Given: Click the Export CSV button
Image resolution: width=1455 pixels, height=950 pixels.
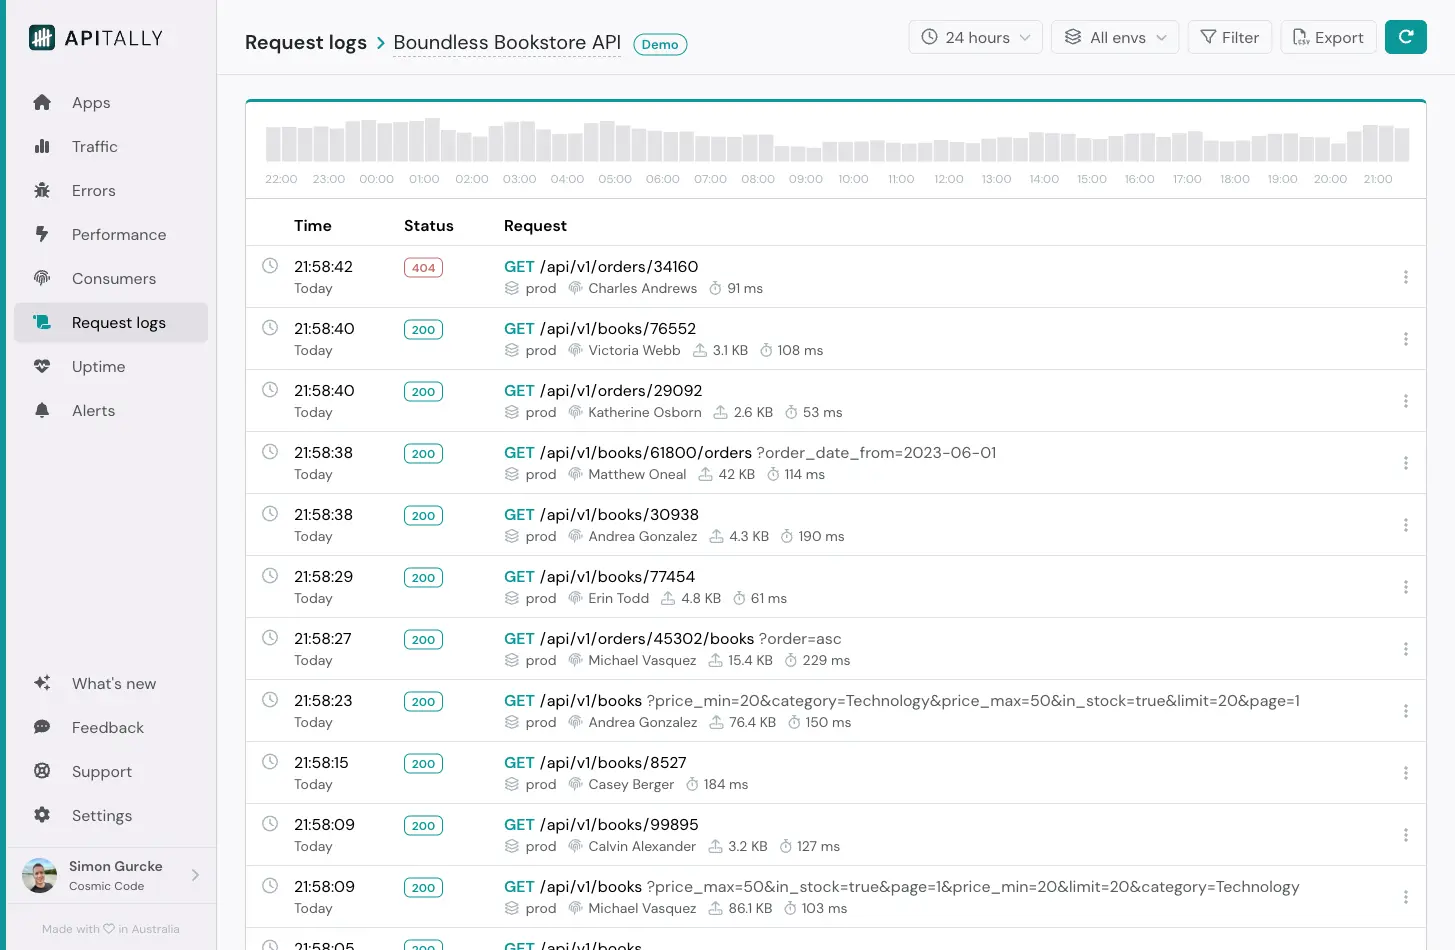Looking at the screenshot, I should tap(1328, 38).
